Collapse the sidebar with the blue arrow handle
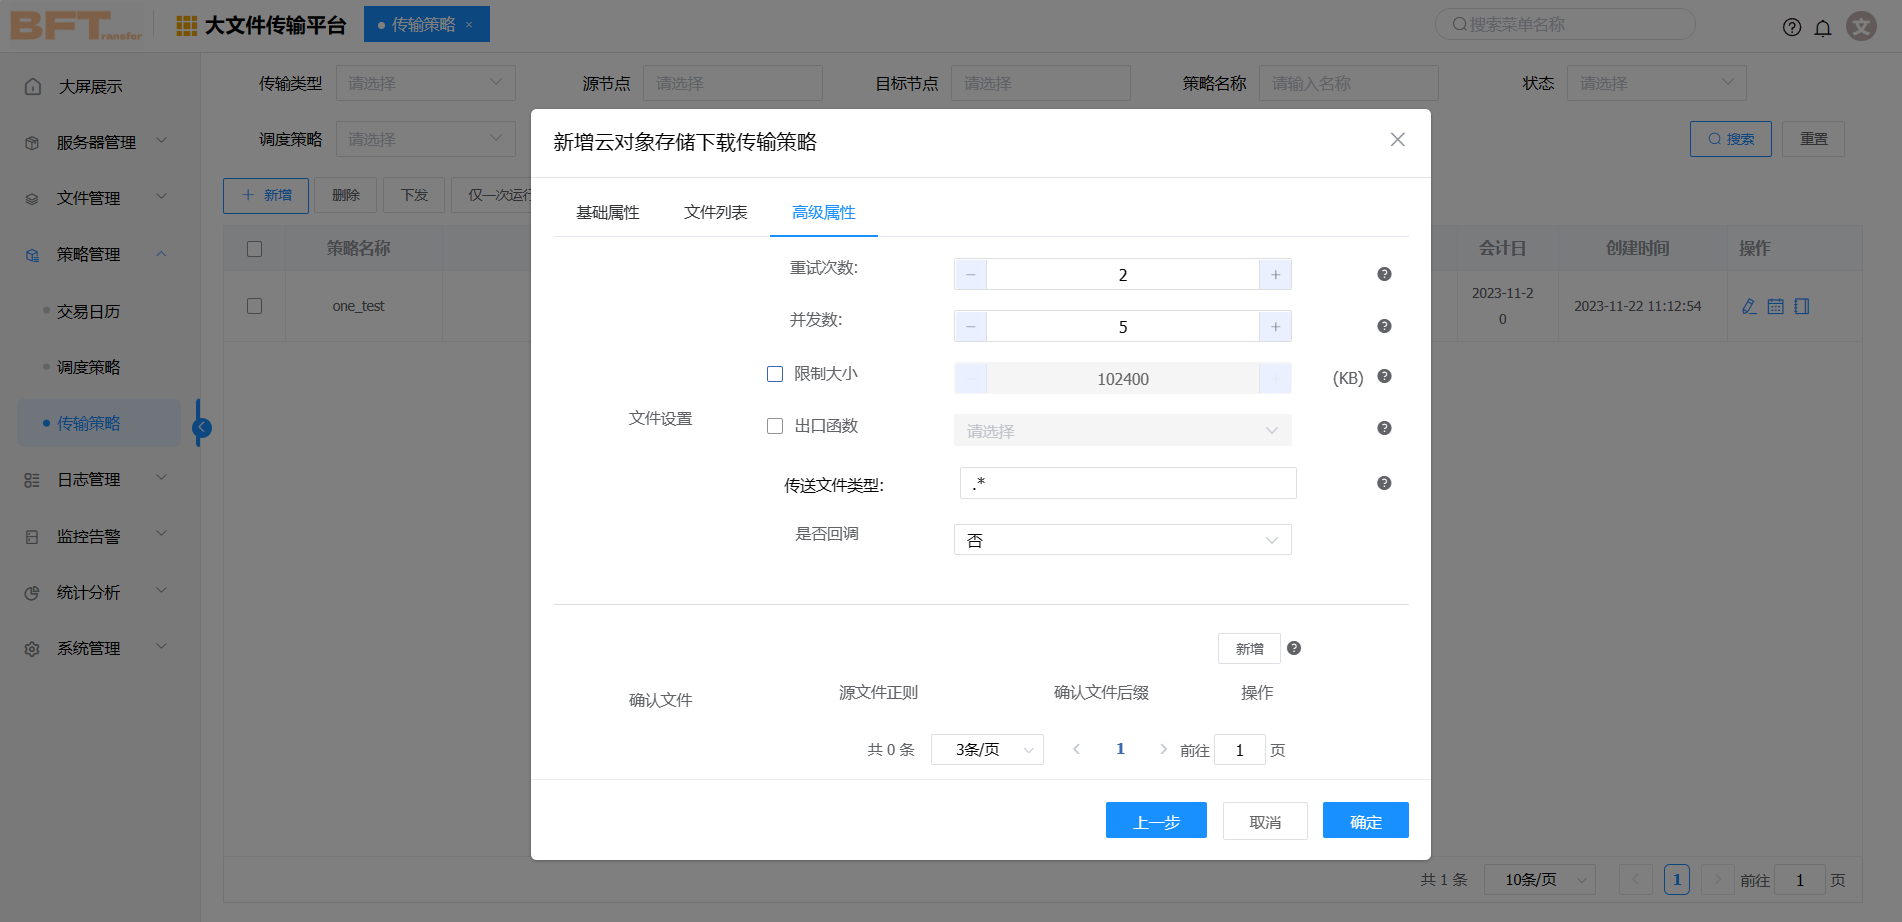This screenshot has width=1902, height=922. click(202, 428)
